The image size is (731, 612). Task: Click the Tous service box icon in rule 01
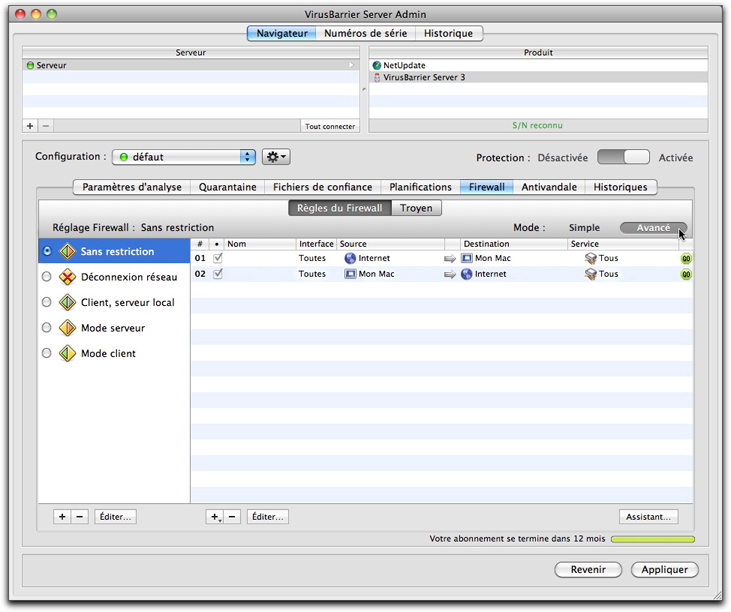tap(591, 258)
